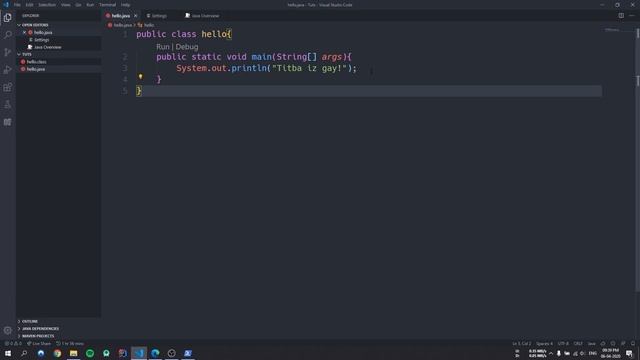Click the Ln, Col cursor position indicator
Screen dimensions: 640x360
click(x=522, y=344)
